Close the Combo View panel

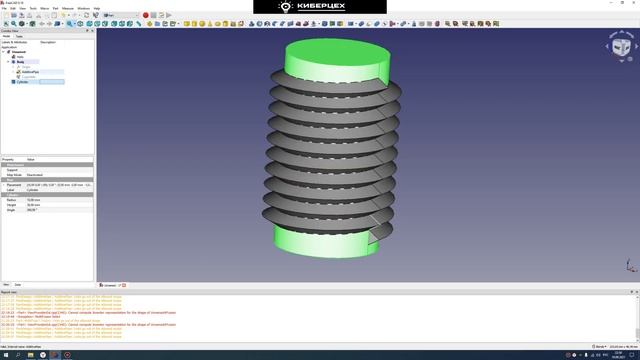coord(92,31)
